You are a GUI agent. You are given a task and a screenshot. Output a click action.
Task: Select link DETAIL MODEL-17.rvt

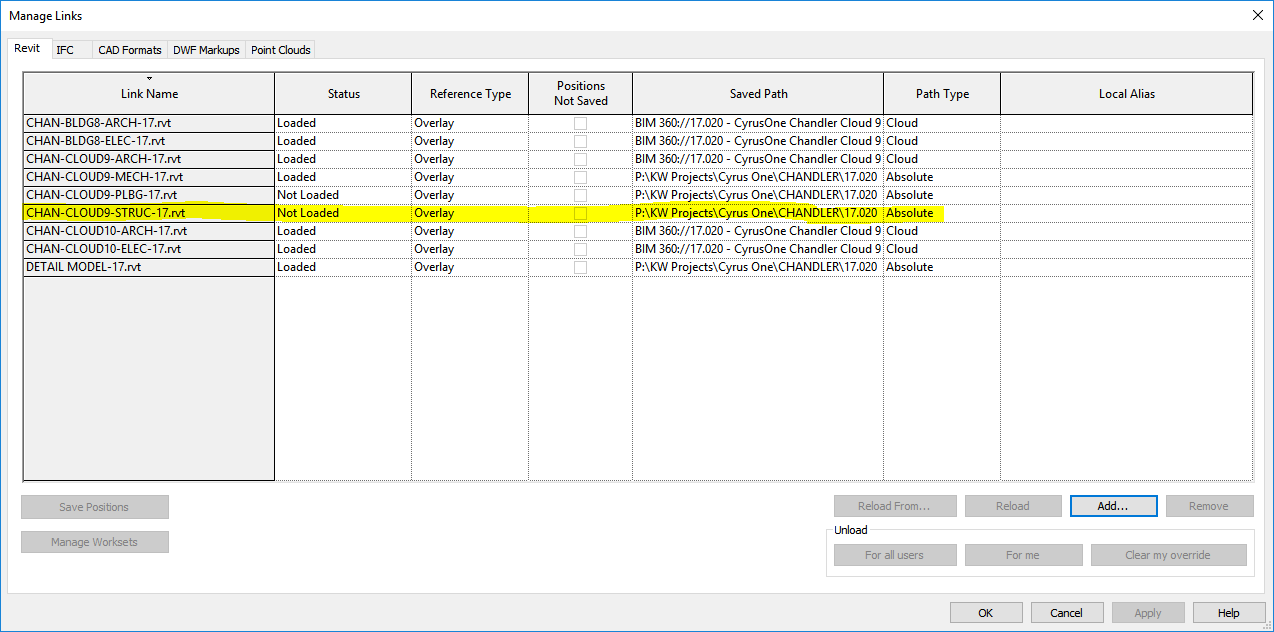[149, 267]
